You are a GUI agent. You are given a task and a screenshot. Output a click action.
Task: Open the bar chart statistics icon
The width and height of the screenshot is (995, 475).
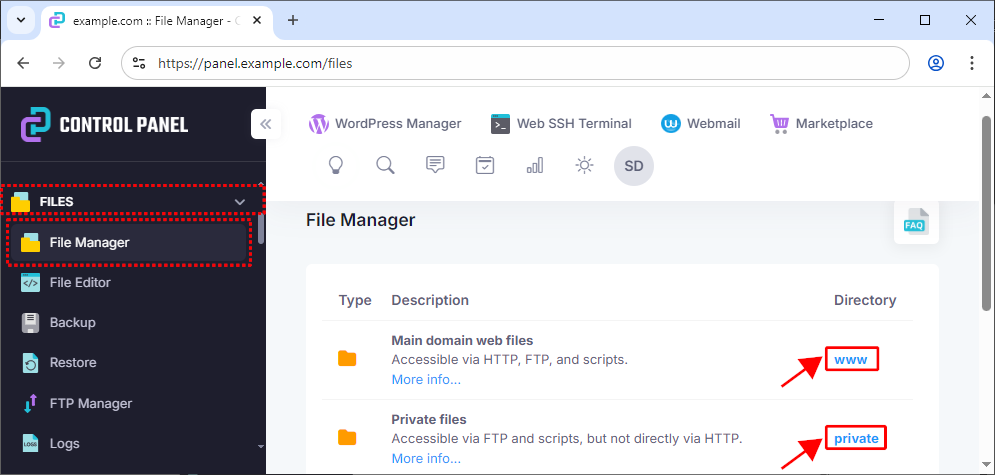coord(534,166)
